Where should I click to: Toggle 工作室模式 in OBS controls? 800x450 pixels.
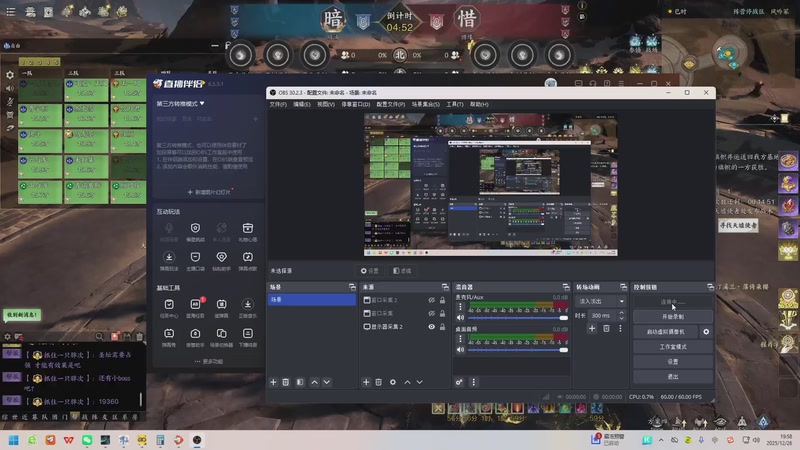673,346
